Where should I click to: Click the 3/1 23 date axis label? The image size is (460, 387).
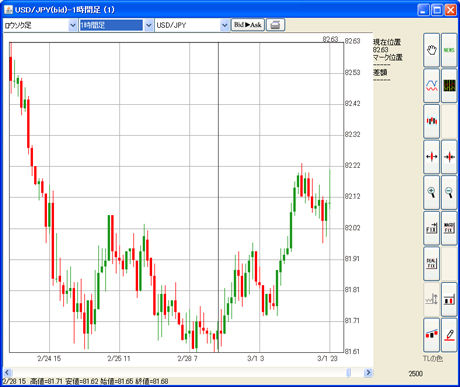coord(327,359)
